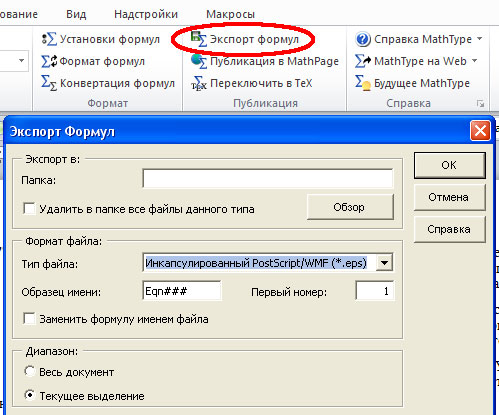Click the Экспорт Формул title bar text
The height and width of the screenshot is (415, 499).
tap(62, 132)
